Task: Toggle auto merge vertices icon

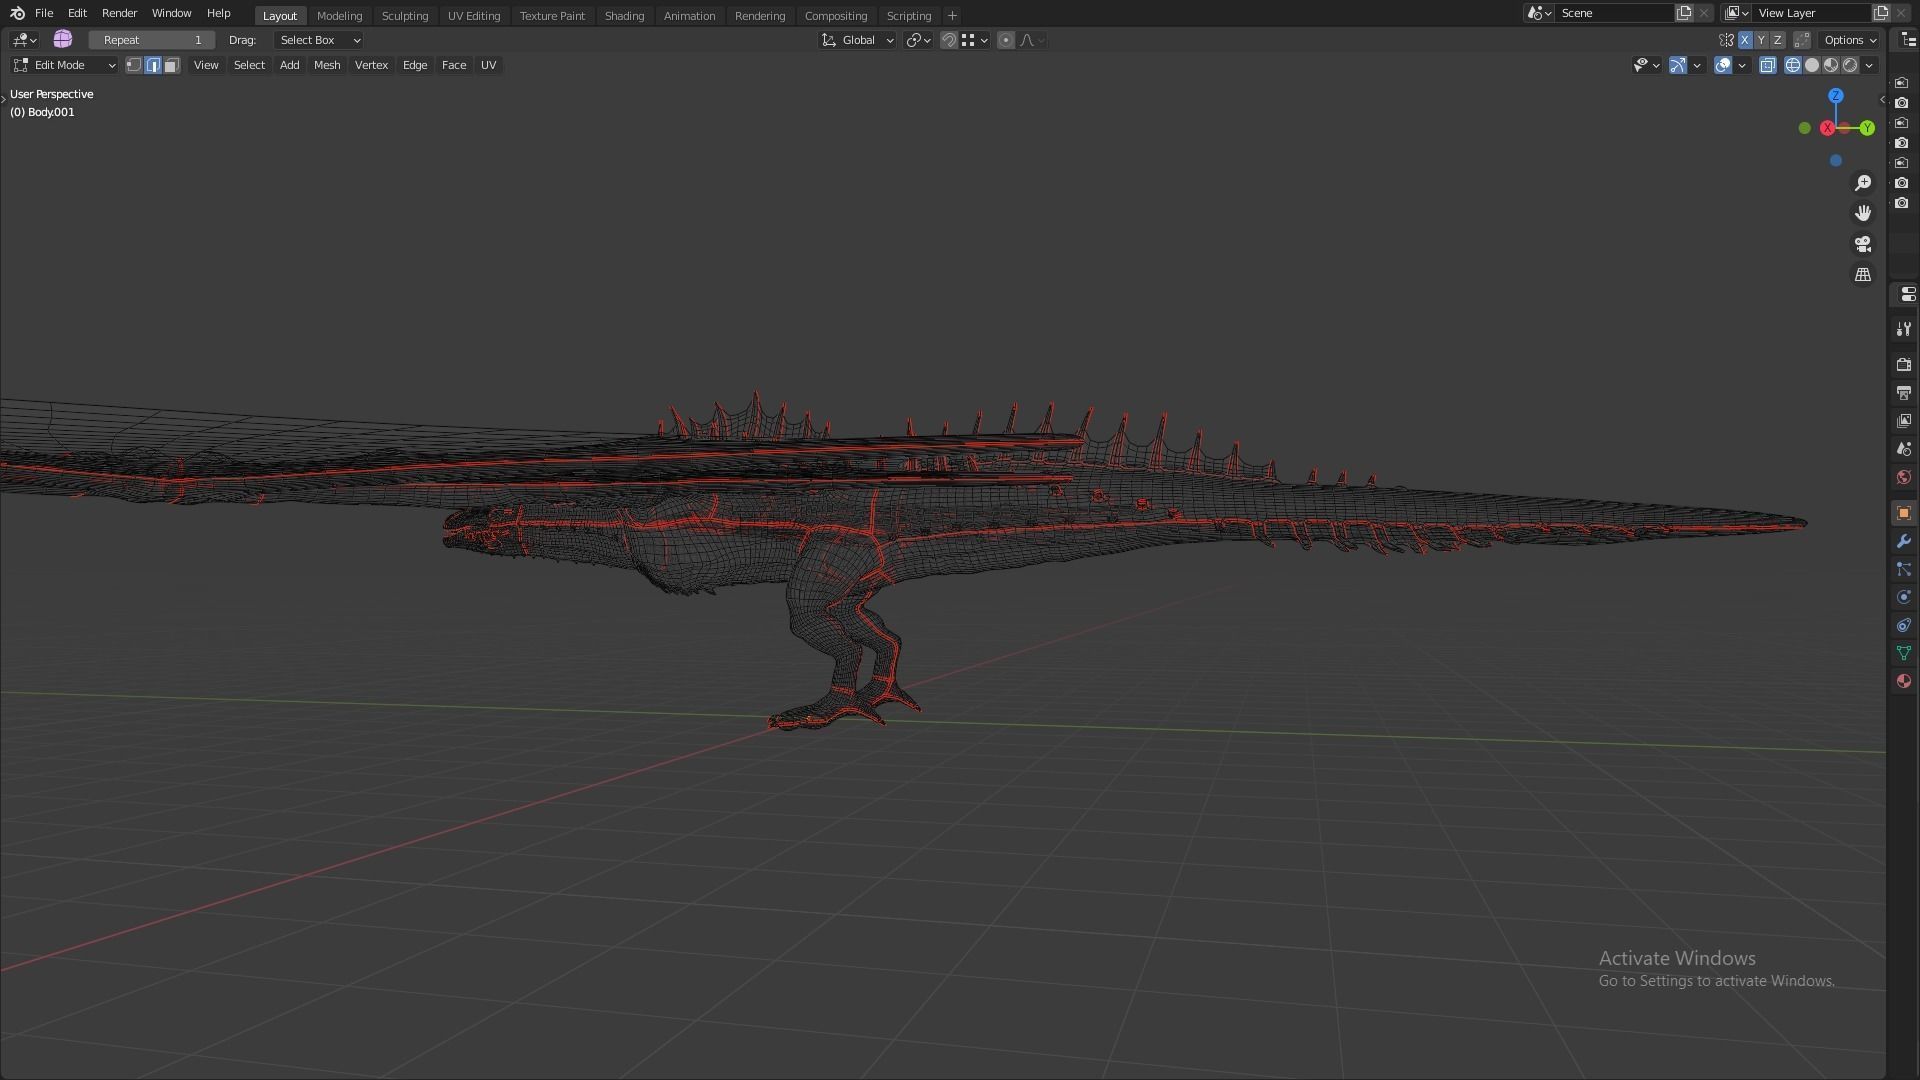Action: pyautogui.click(x=1802, y=40)
